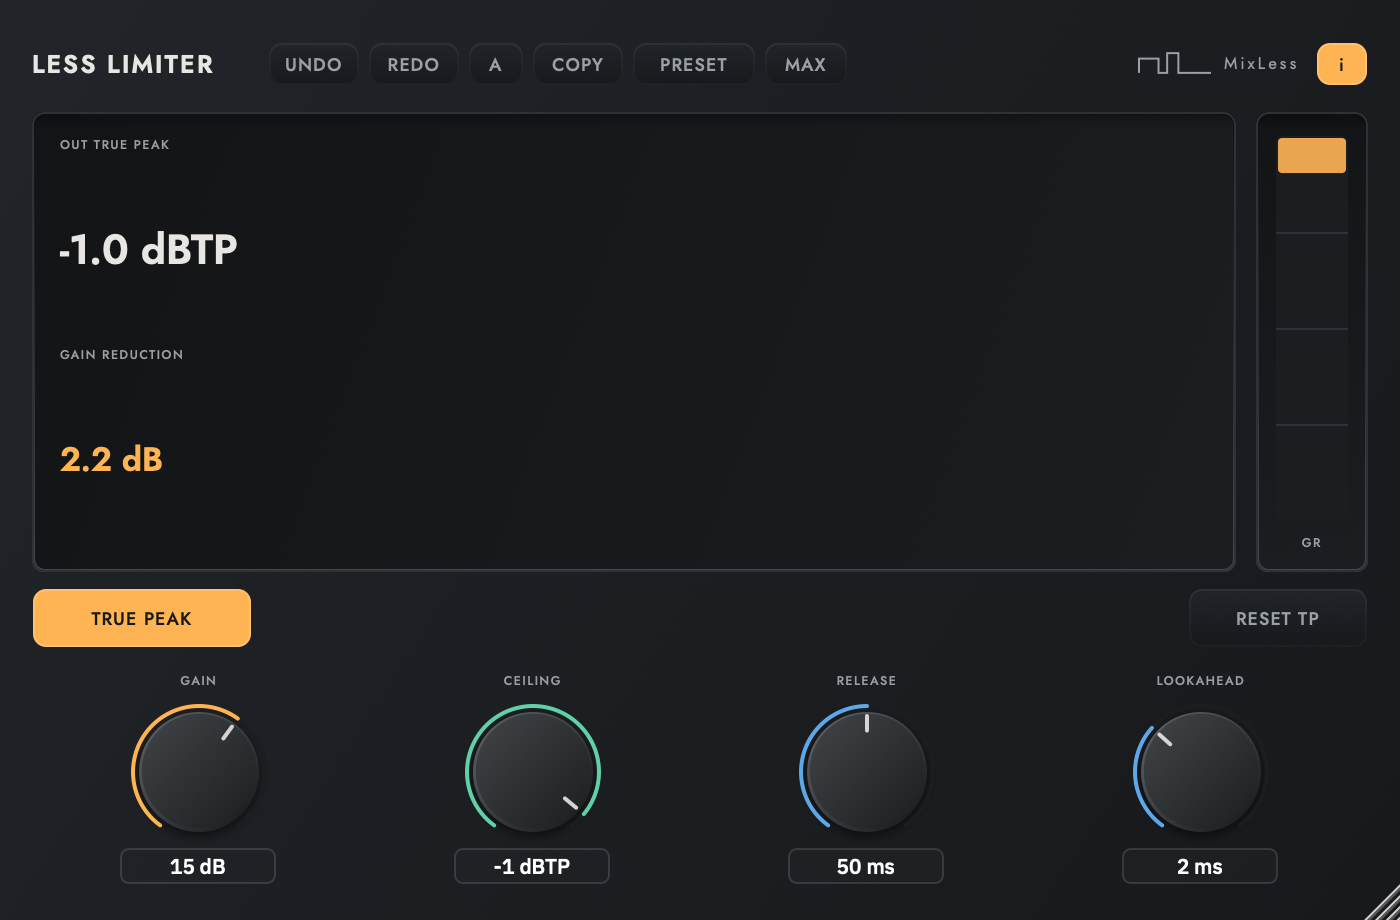This screenshot has width=1400, height=920.
Task: Switch the A/B state button
Action: pos(495,65)
